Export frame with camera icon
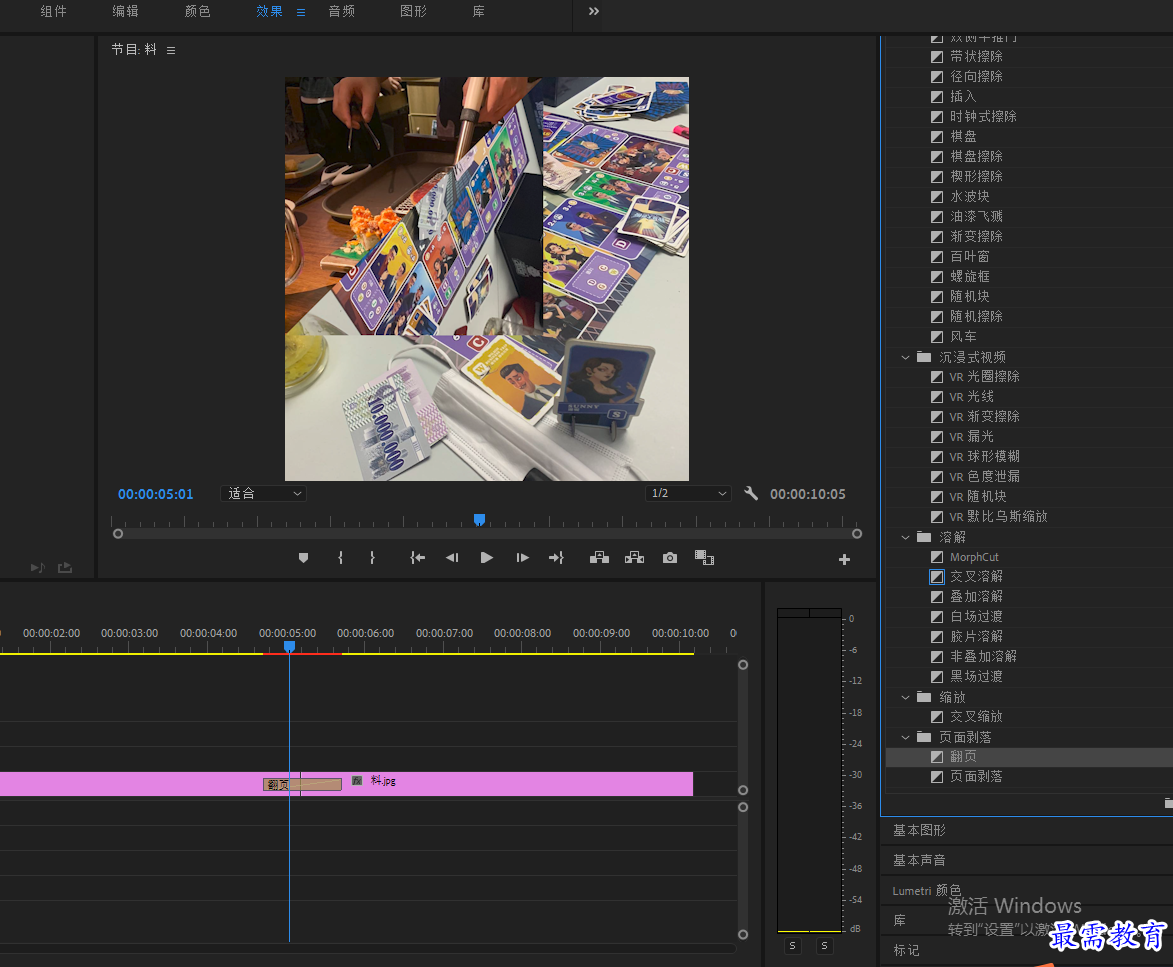1173x967 pixels. pos(670,558)
